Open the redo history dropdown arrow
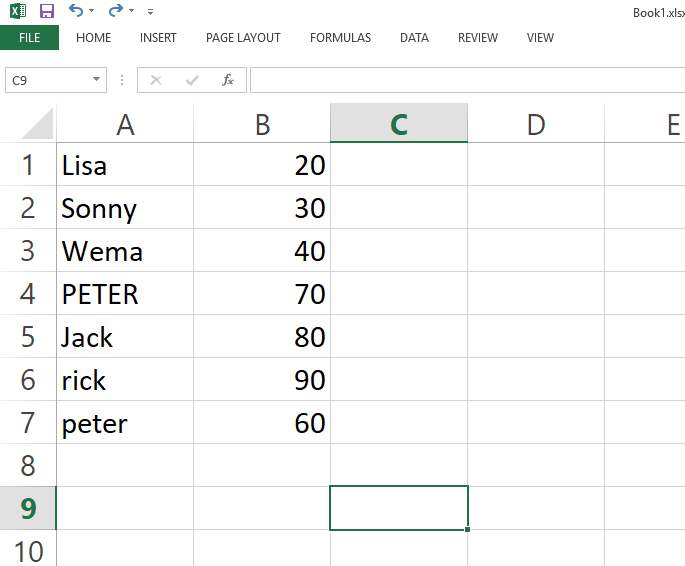The height and width of the screenshot is (566, 685). (x=131, y=11)
